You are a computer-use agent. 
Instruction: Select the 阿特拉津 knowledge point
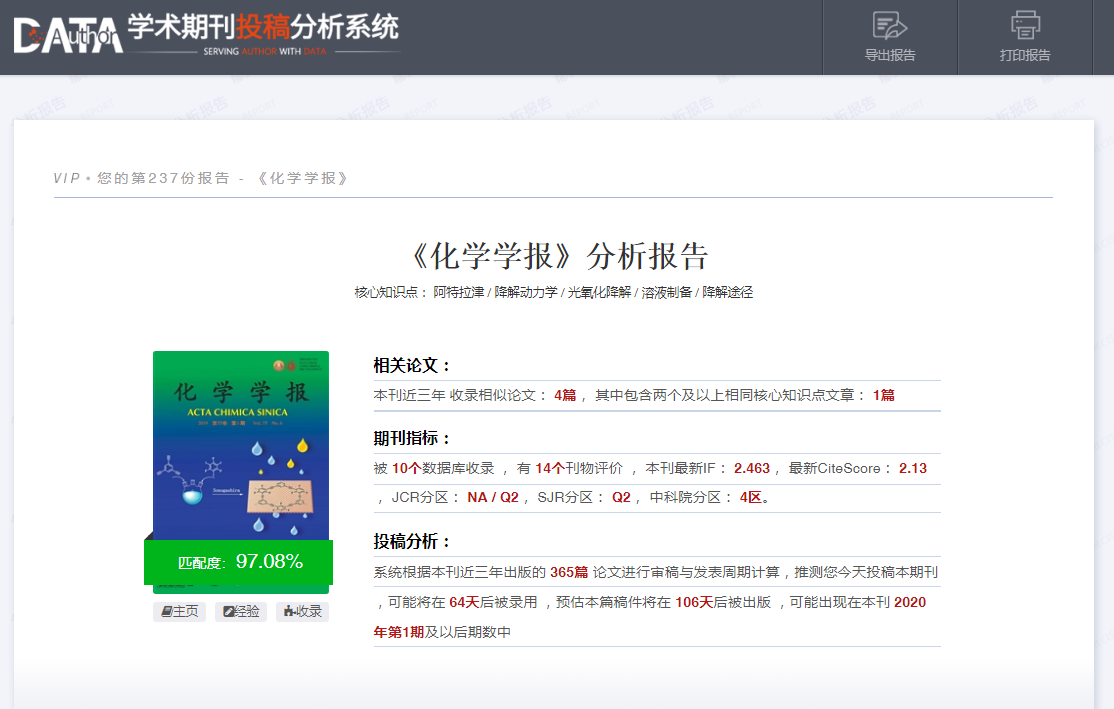(x=458, y=292)
